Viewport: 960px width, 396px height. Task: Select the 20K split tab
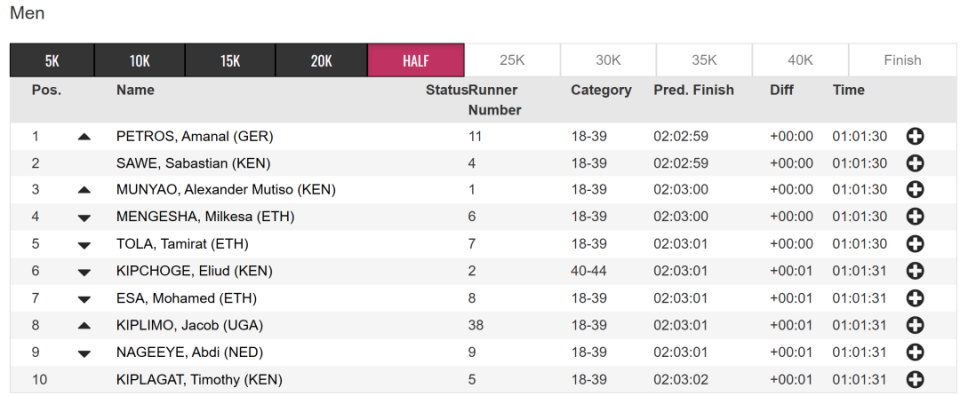coord(321,60)
